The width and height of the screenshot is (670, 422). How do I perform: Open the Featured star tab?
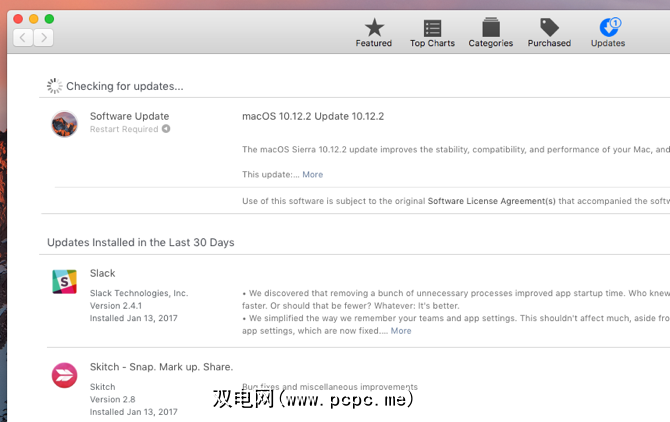(x=374, y=32)
